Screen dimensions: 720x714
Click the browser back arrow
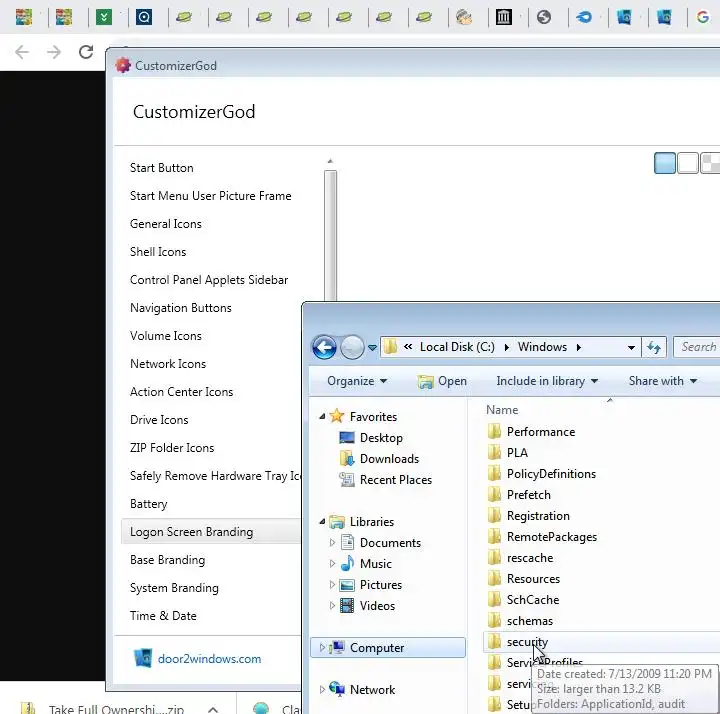pos(22,52)
